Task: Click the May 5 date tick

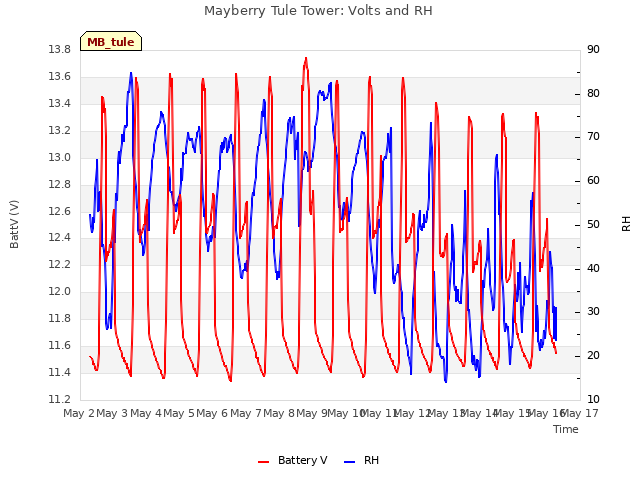Action: [x=179, y=414]
